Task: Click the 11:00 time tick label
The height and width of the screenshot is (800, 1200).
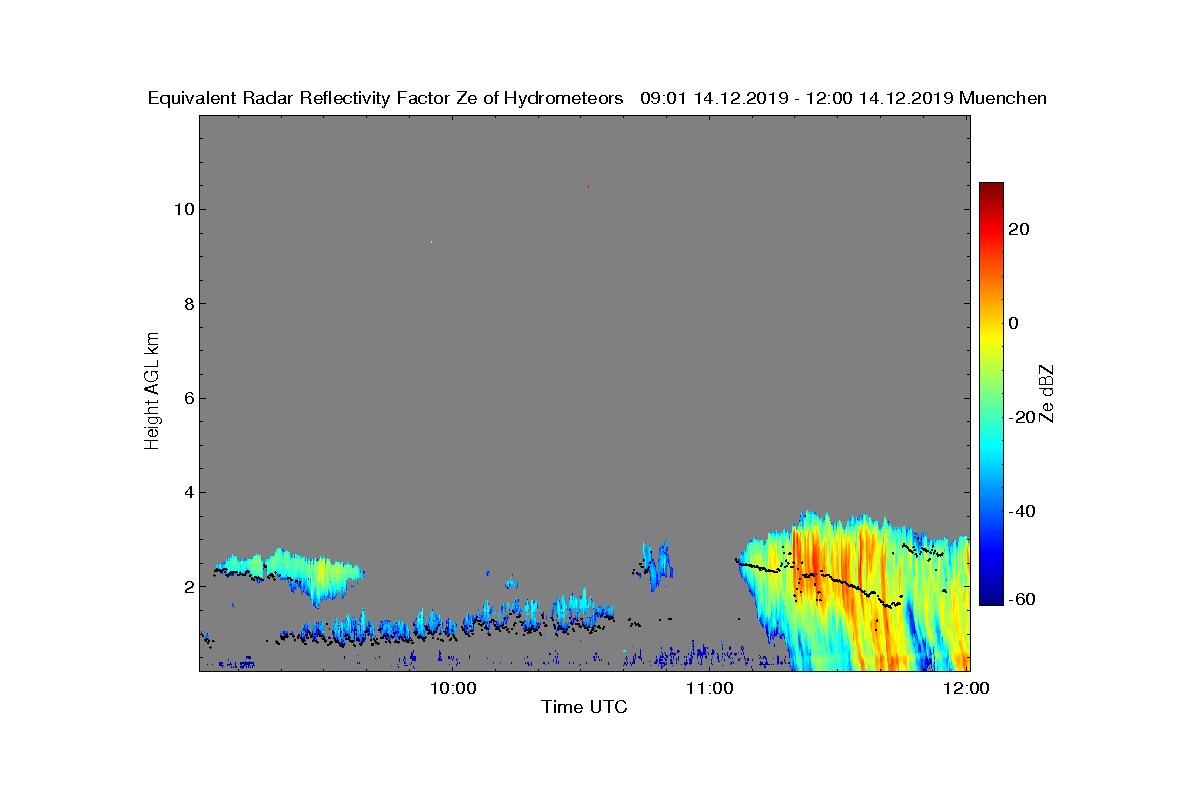Action: tap(711, 688)
